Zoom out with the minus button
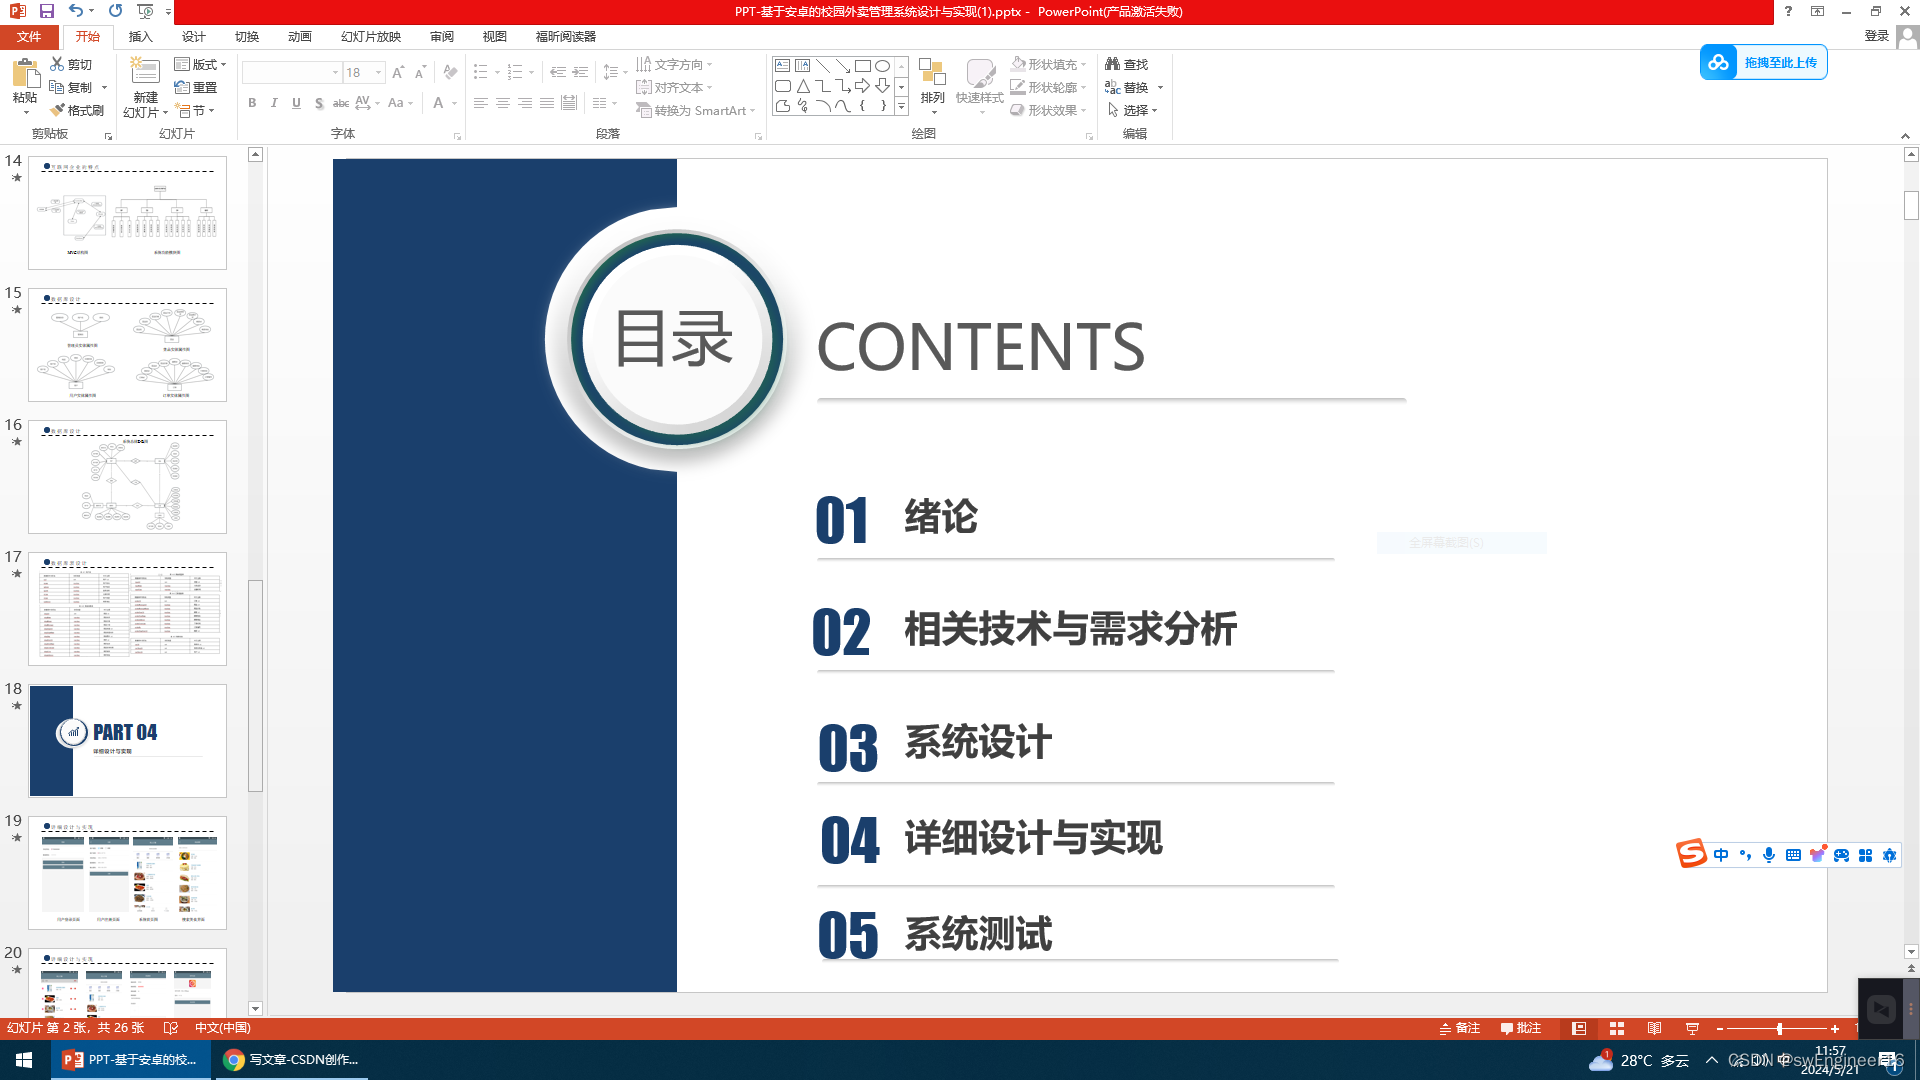 coord(1720,1028)
